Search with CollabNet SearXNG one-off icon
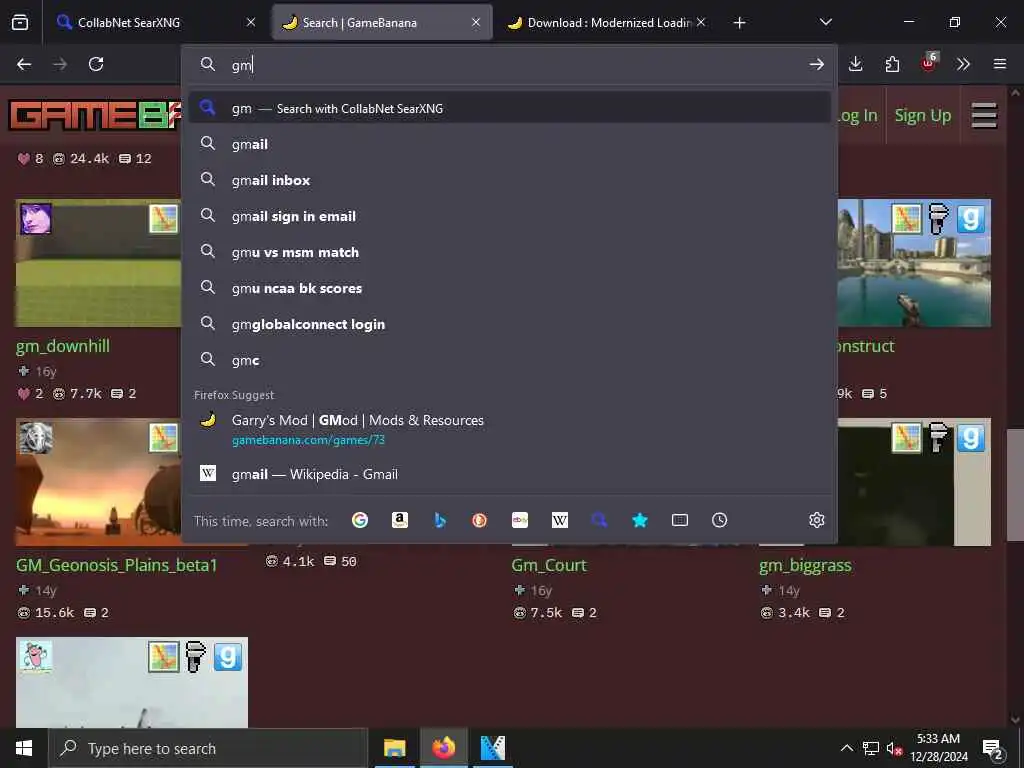Image resolution: width=1024 pixels, height=768 pixels. [x=600, y=520]
